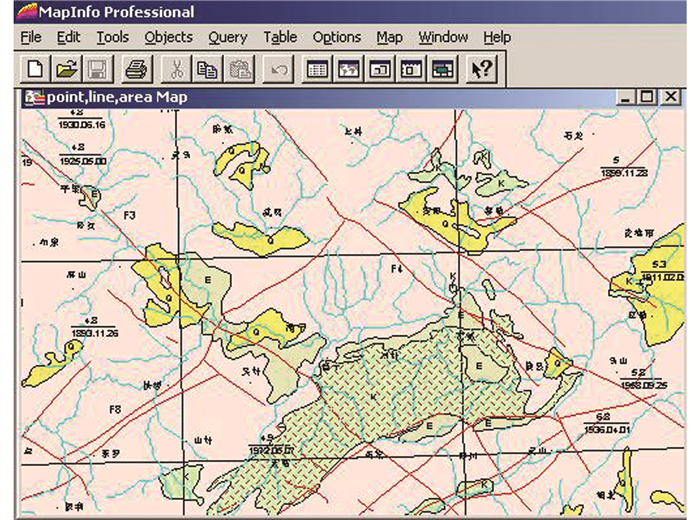Open the Query menu
This screenshot has width=700, height=520.
tap(227, 37)
